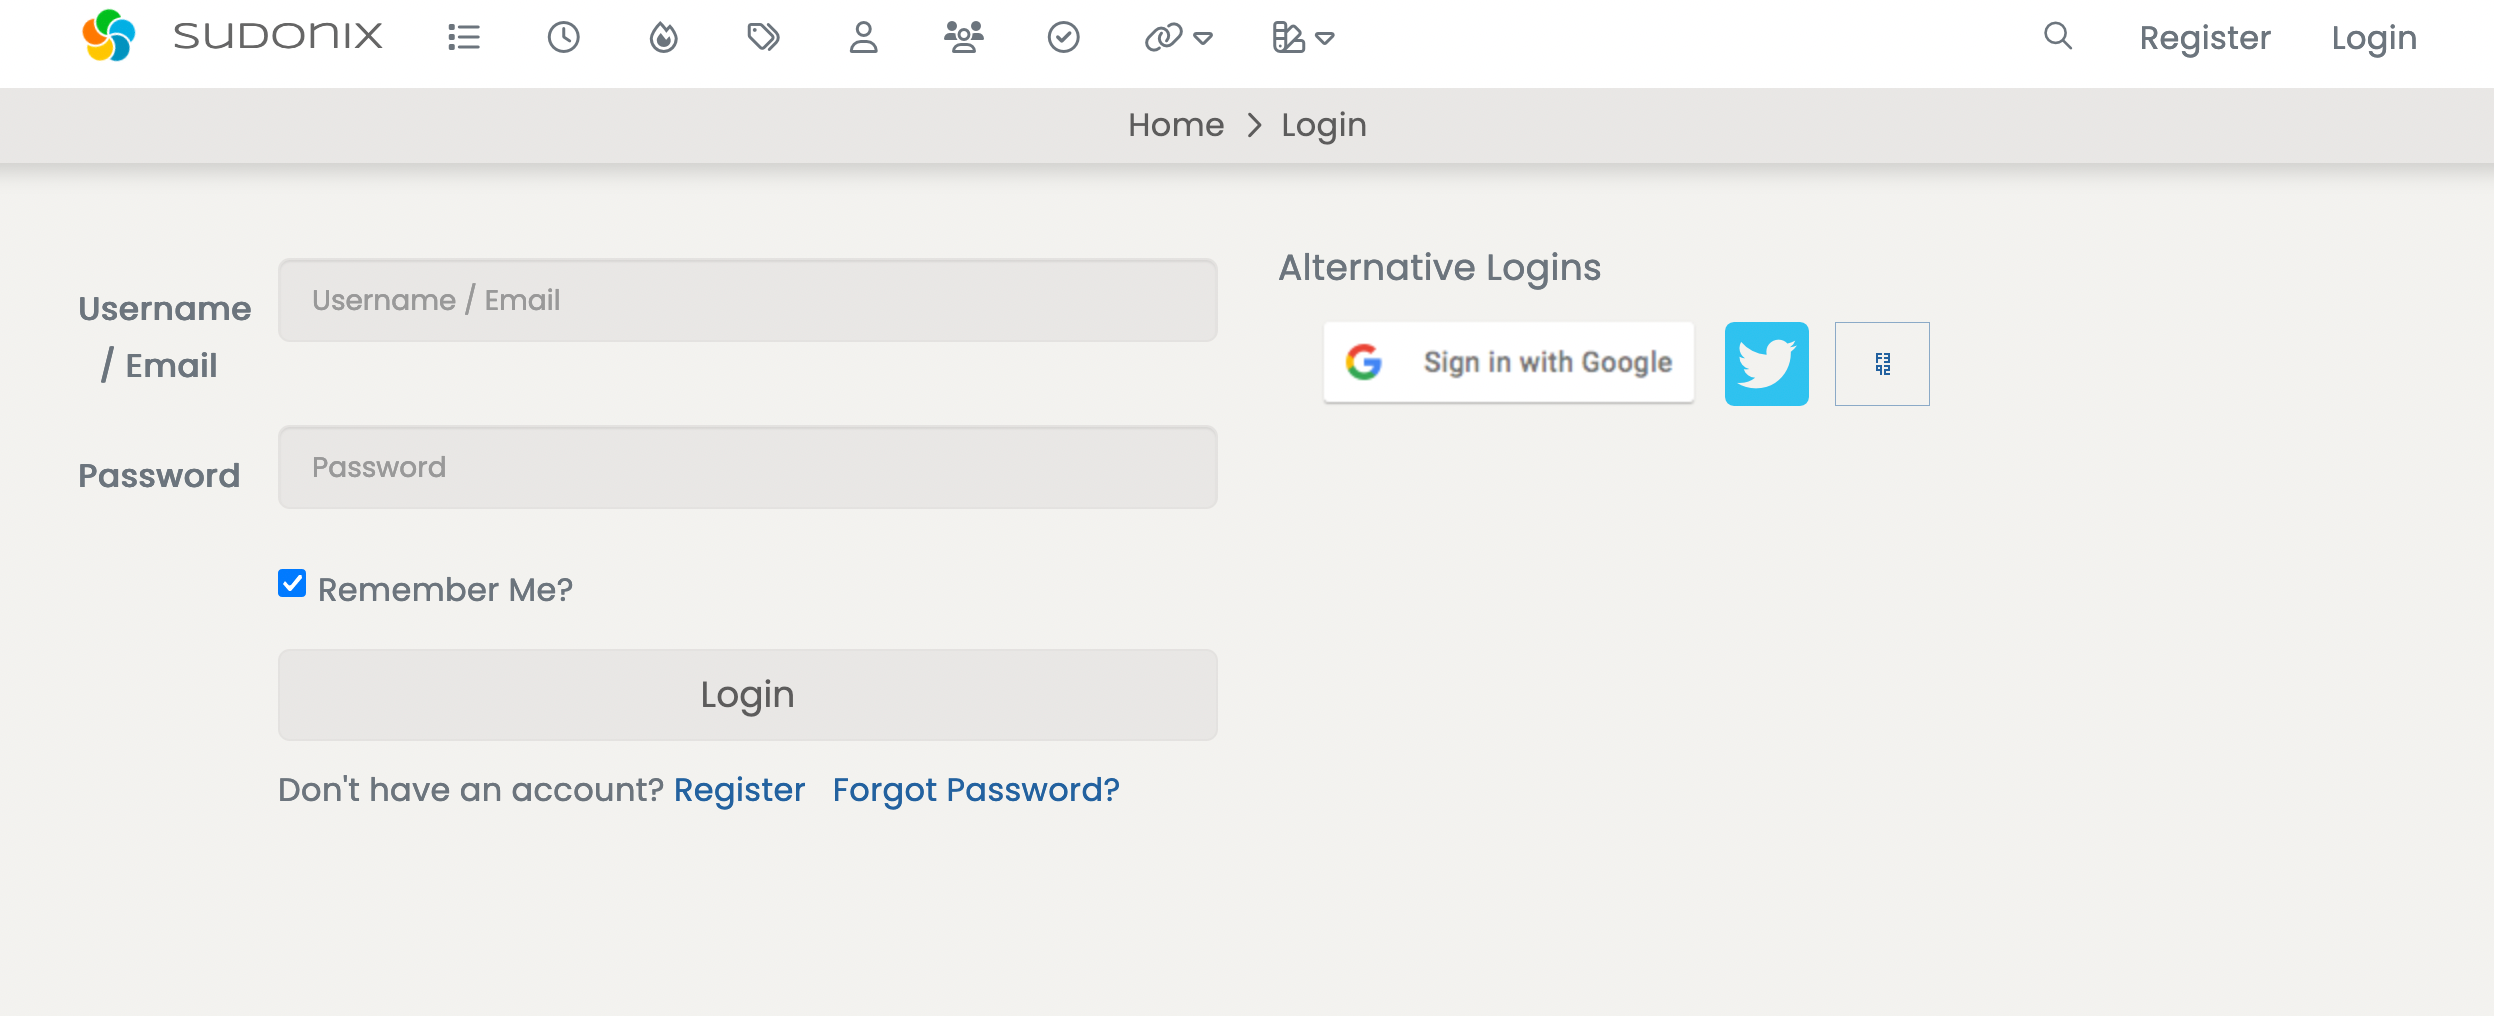
Task: Open the categories list icon
Action: [464, 38]
